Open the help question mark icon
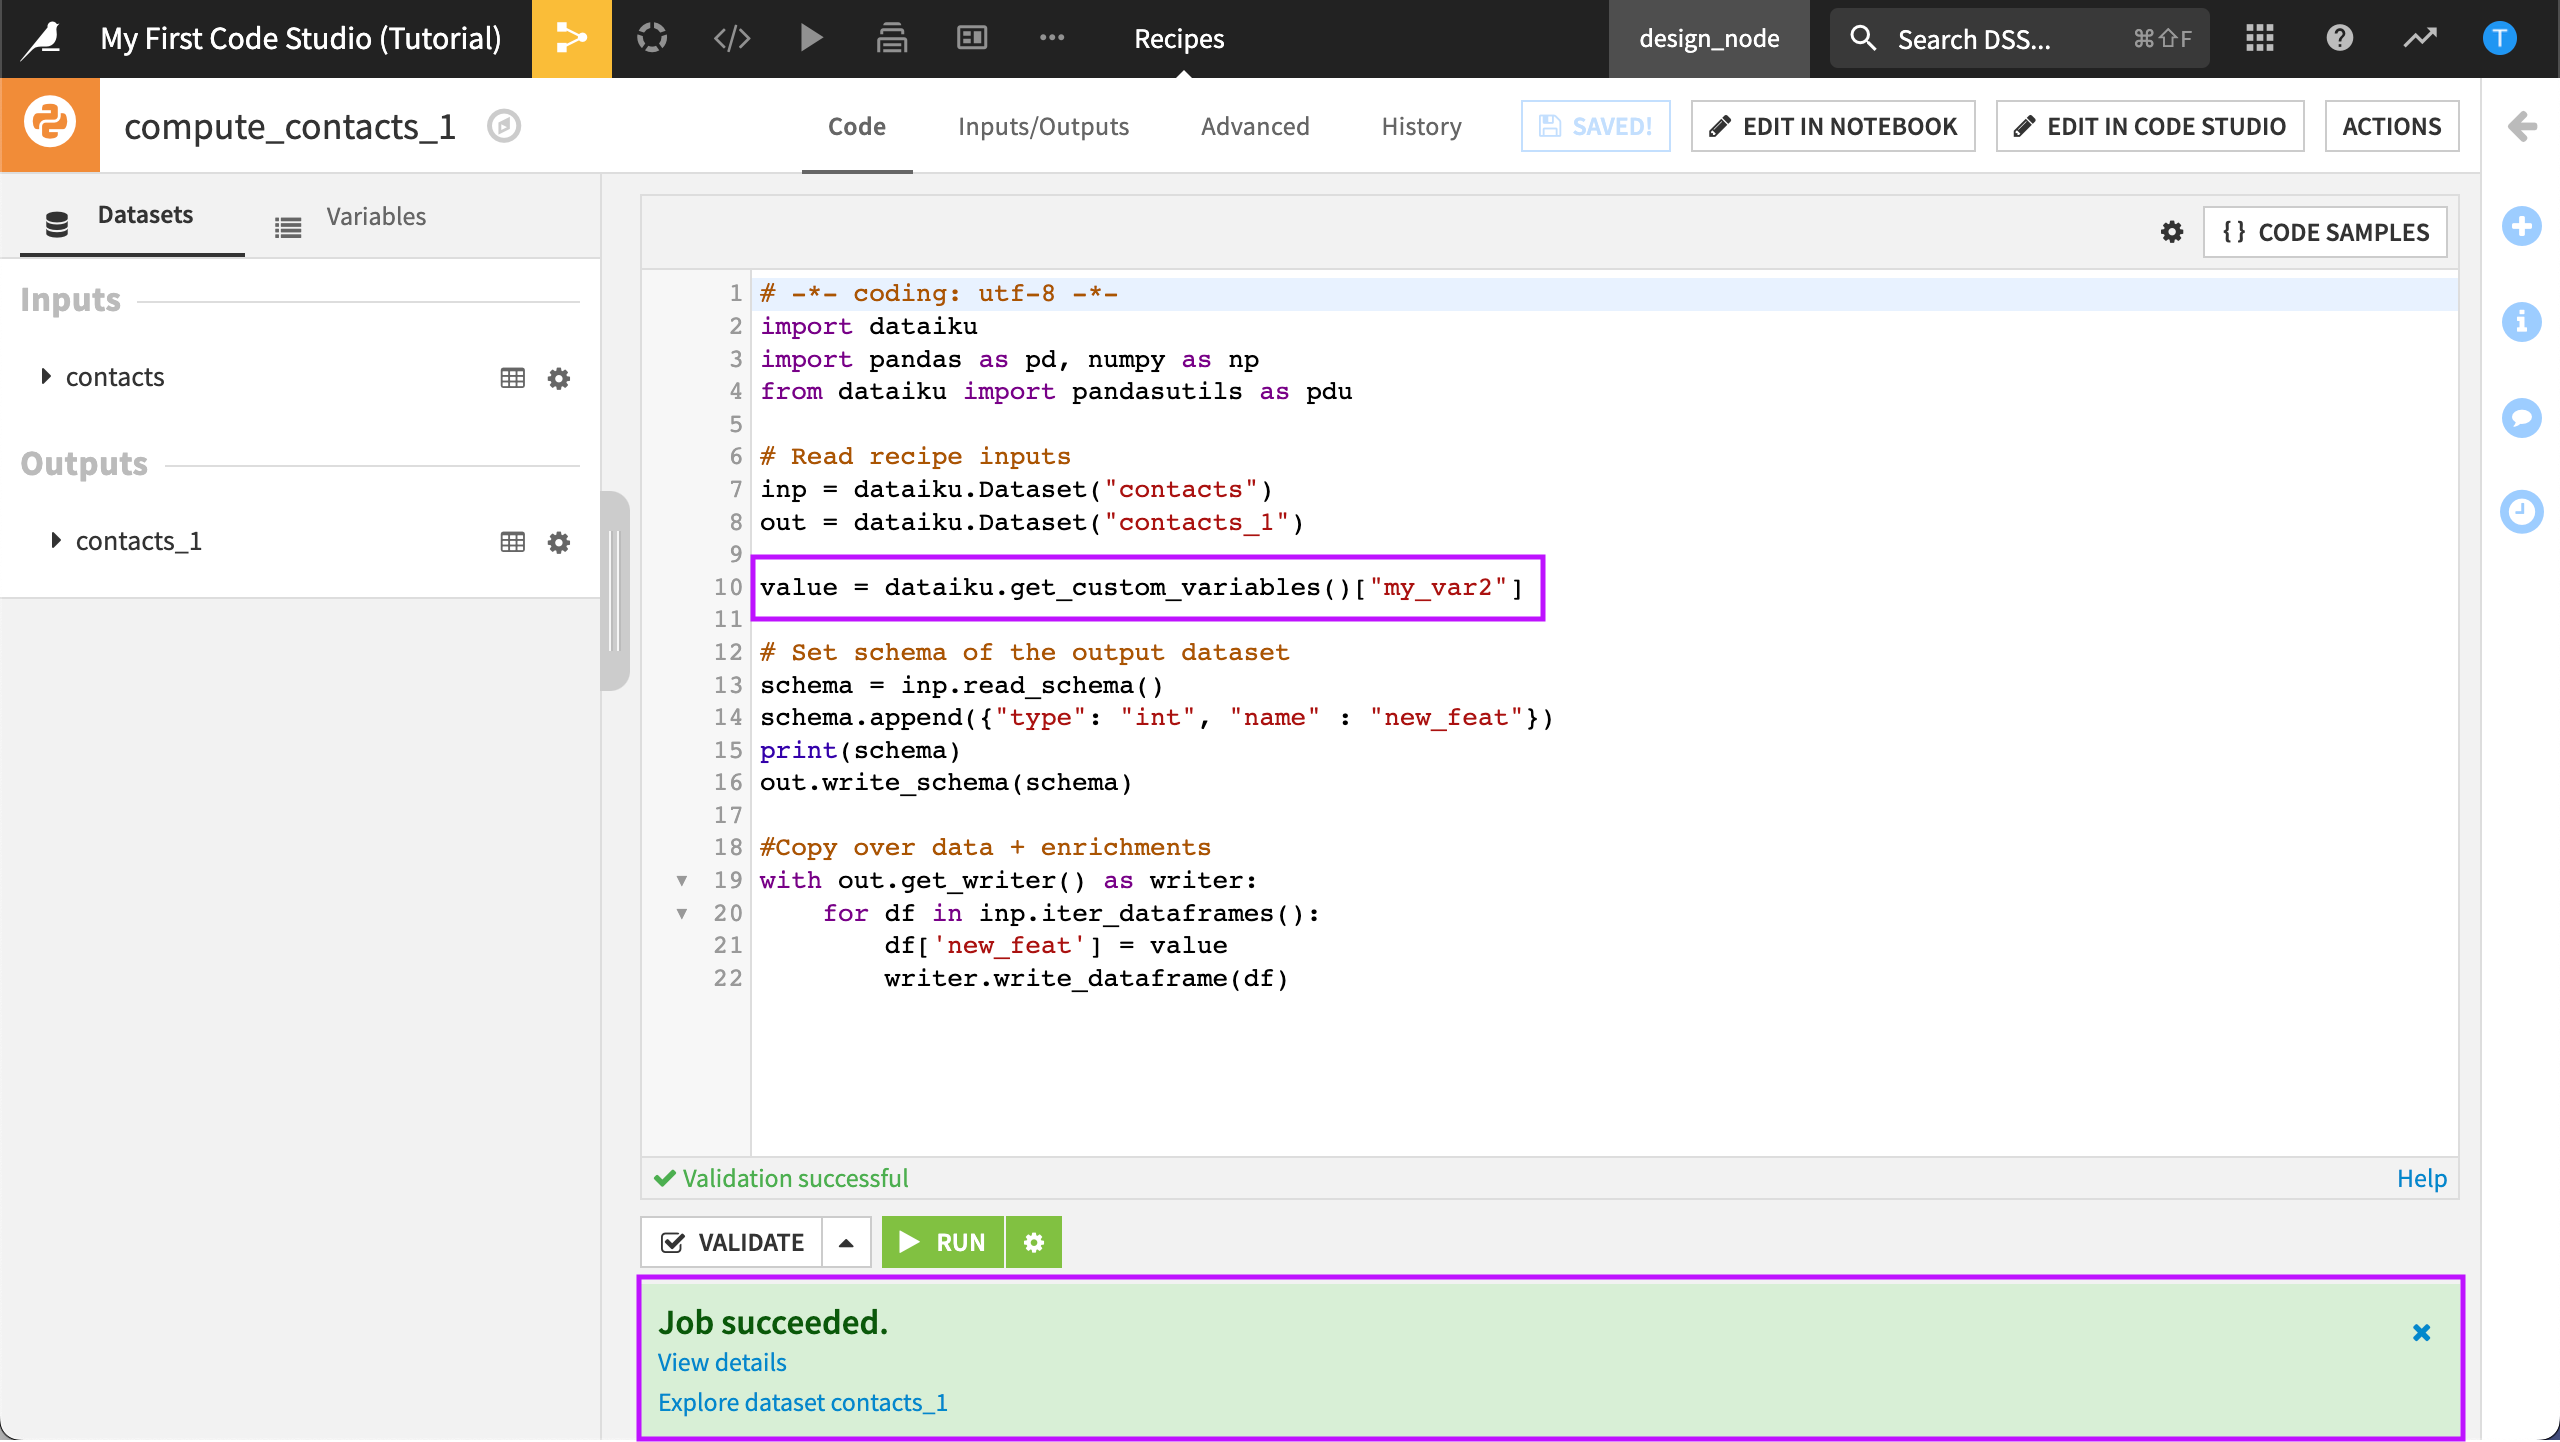 point(2340,39)
